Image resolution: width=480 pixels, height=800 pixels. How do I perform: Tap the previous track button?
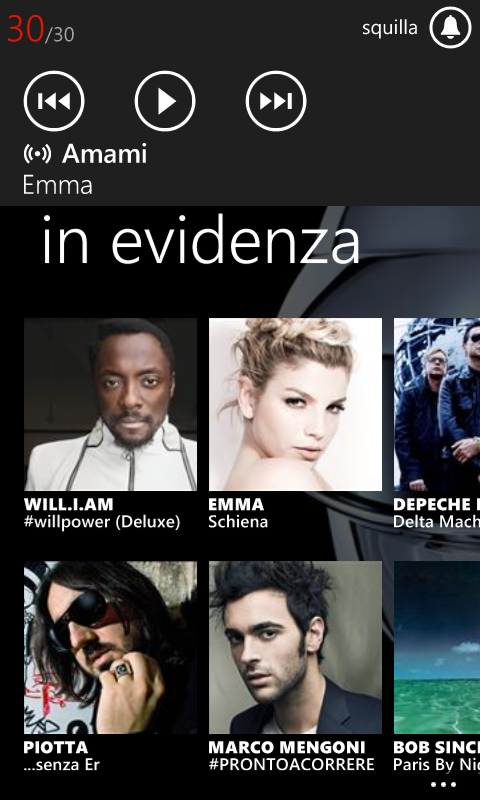point(54,101)
